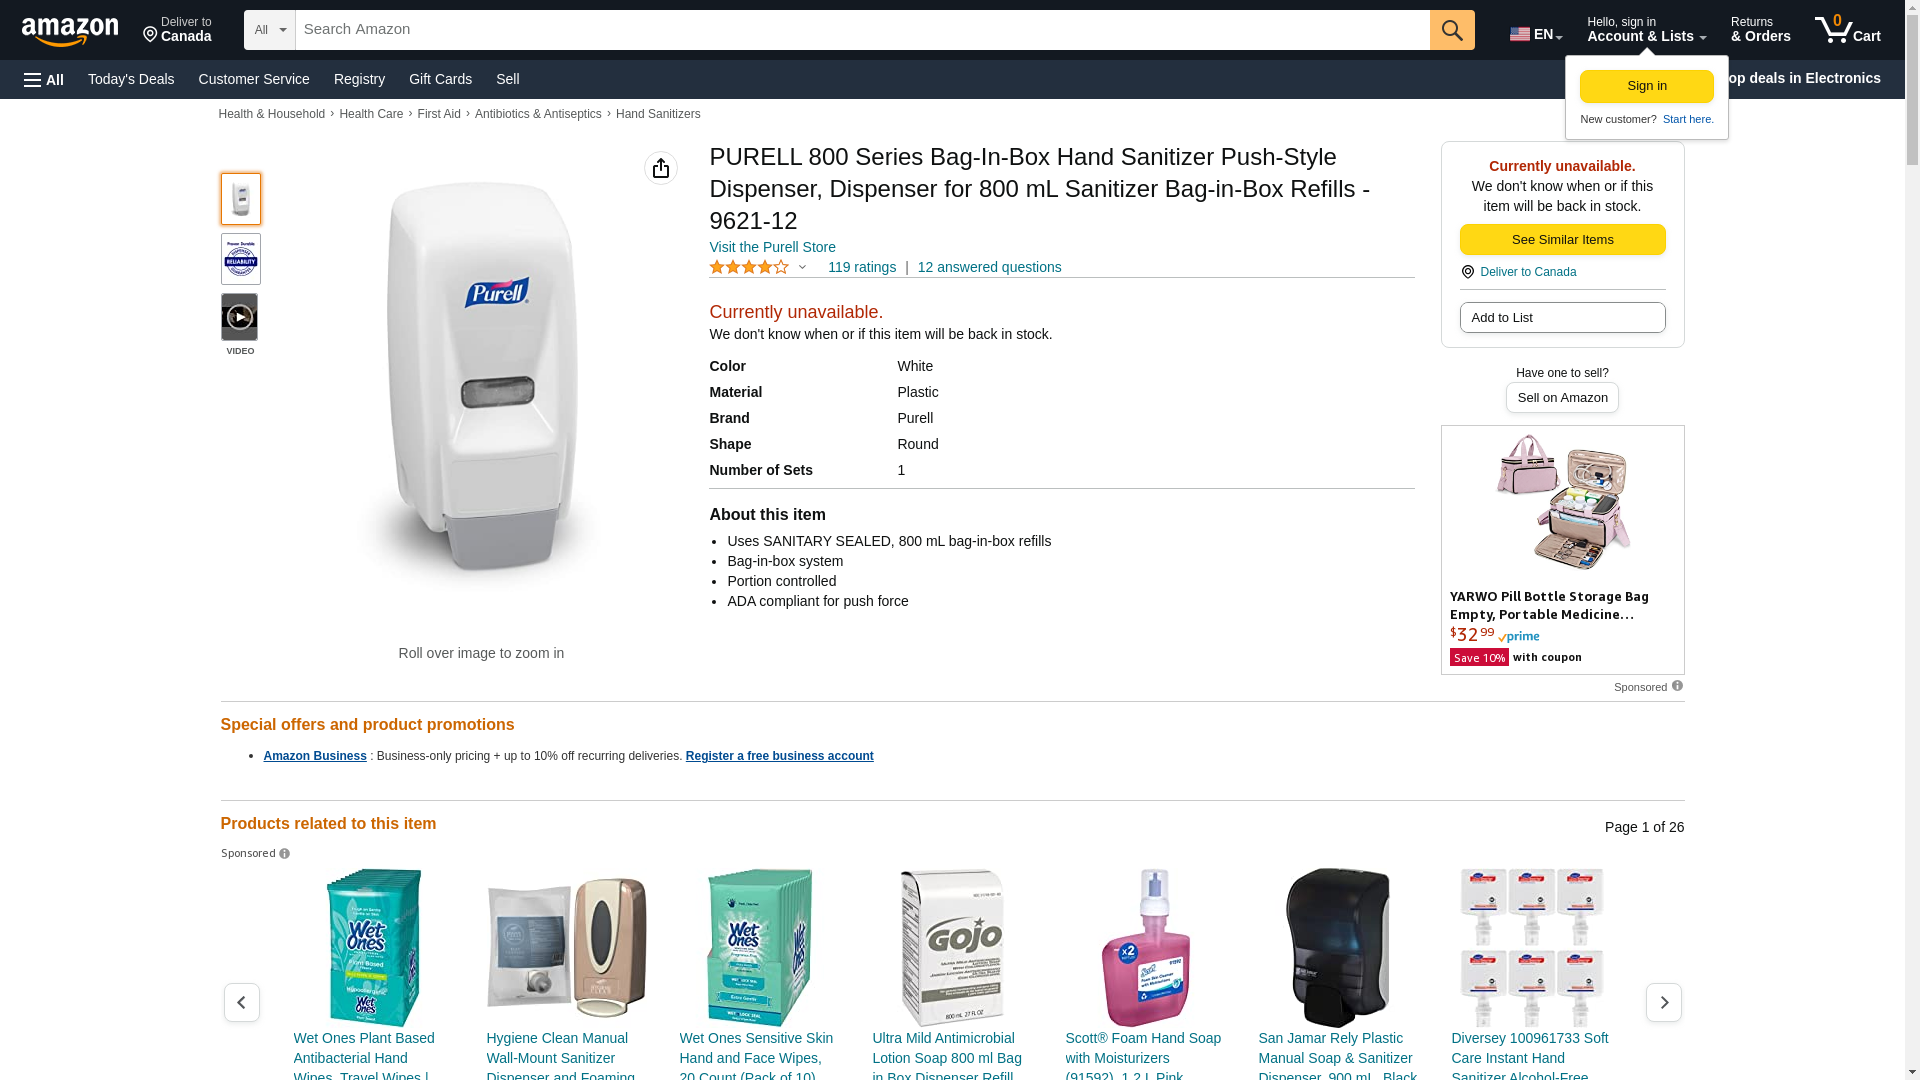The width and height of the screenshot is (1920, 1080).
Task: Click the Amazon logo
Action: tap(70, 31)
